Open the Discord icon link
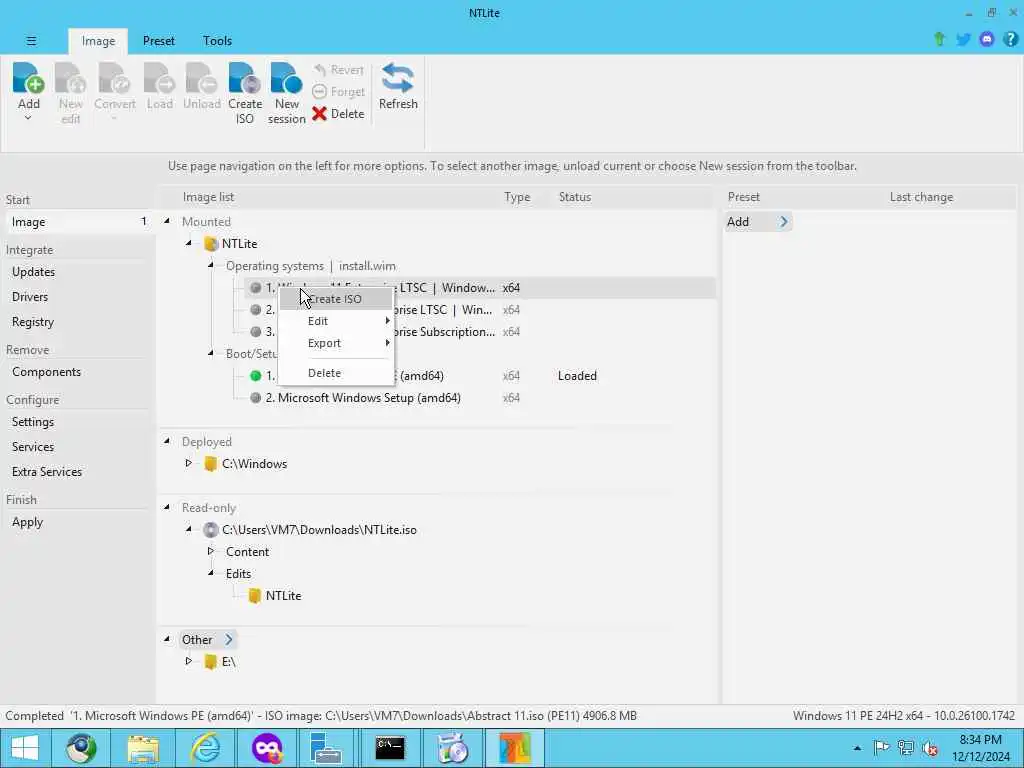 tap(987, 39)
